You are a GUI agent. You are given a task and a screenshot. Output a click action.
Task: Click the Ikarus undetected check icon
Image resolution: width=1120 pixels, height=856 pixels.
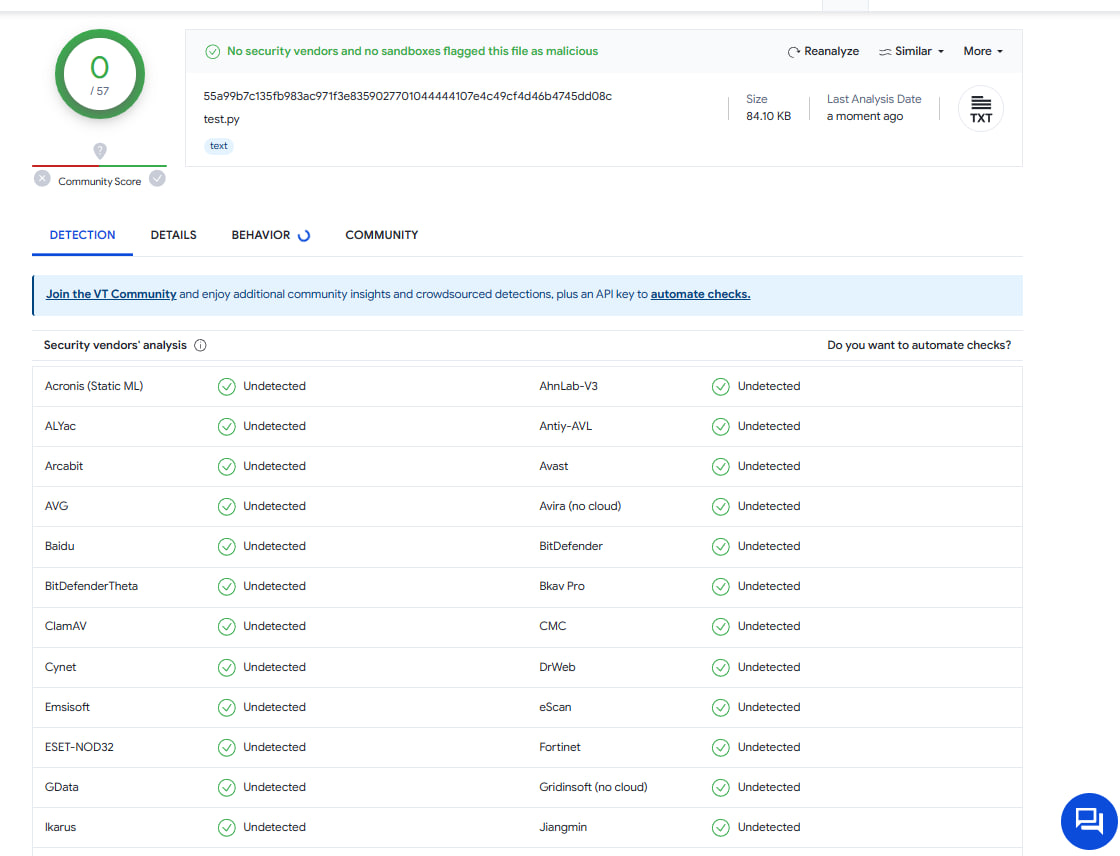[226, 827]
